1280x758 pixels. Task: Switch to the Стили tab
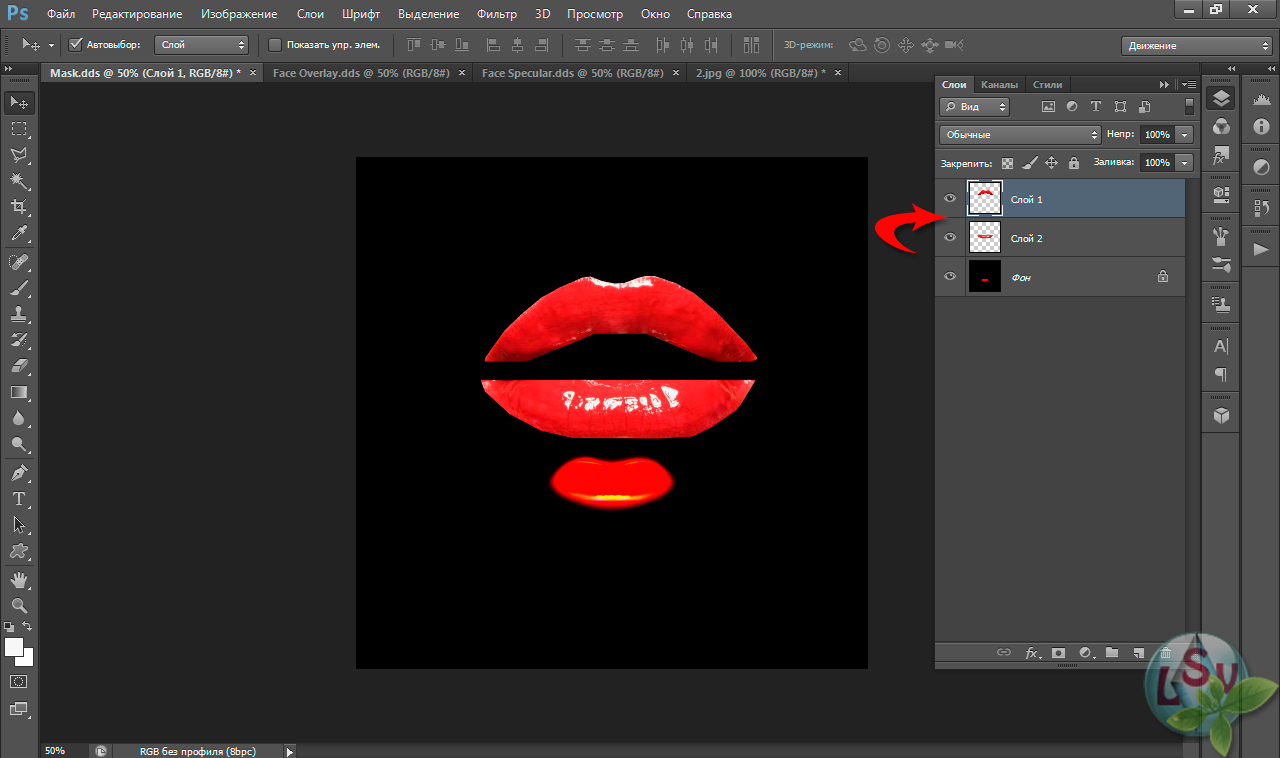click(x=1048, y=85)
